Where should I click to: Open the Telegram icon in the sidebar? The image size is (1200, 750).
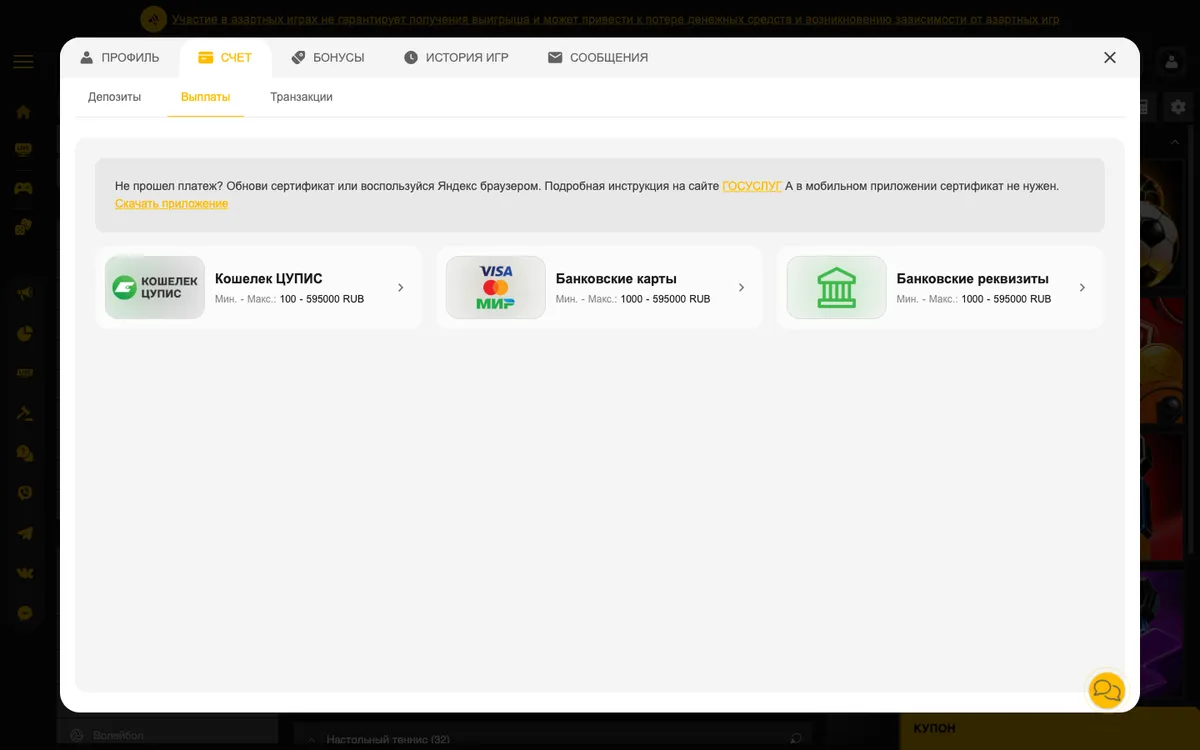(x=25, y=533)
